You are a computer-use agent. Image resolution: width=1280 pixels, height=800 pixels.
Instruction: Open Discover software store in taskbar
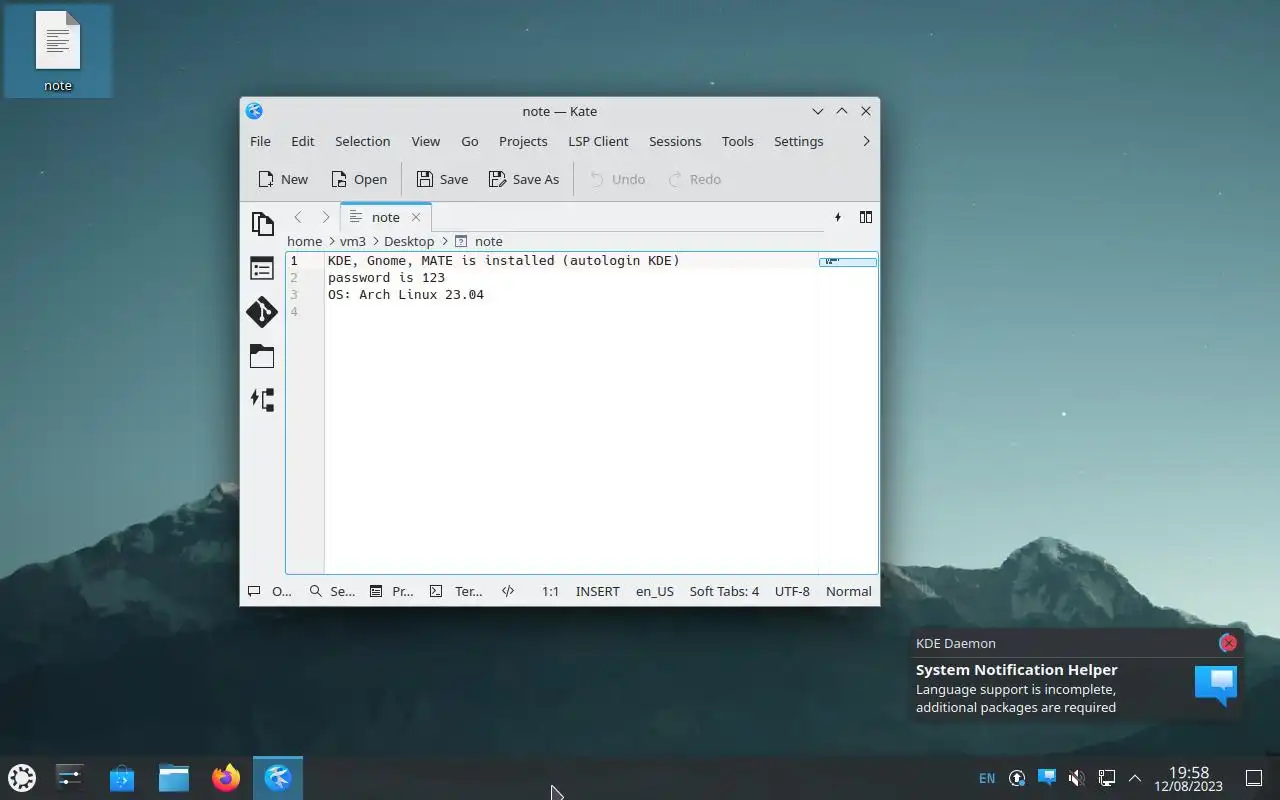click(122, 777)
